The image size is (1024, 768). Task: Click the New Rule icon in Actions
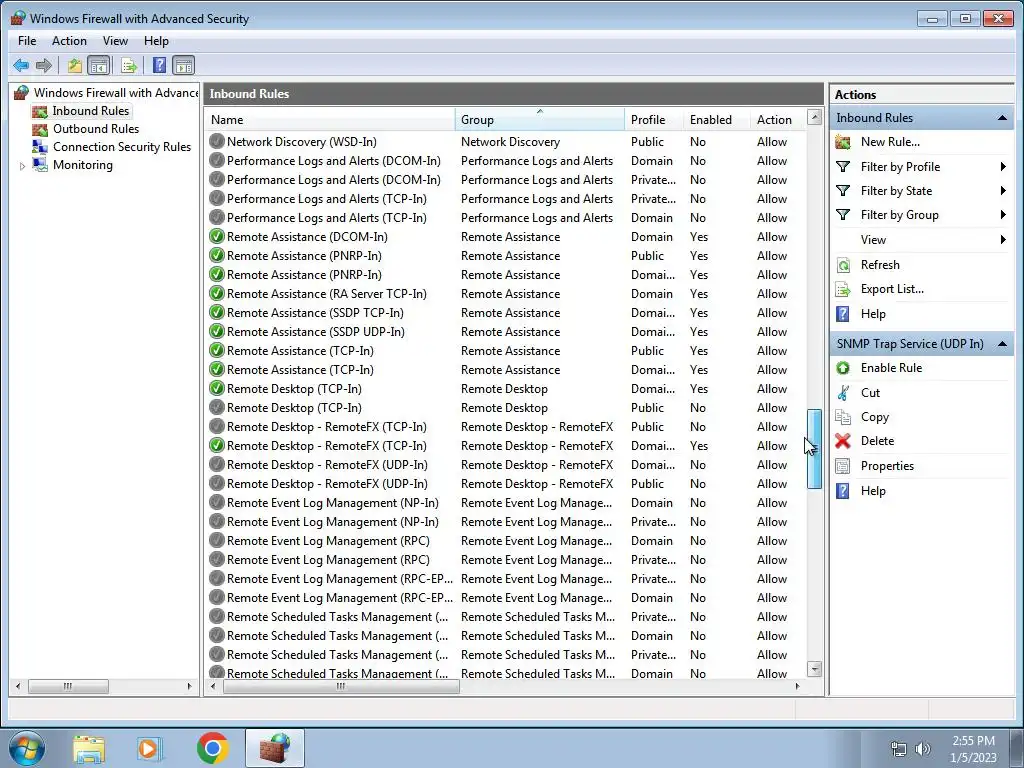pos(843,142)
